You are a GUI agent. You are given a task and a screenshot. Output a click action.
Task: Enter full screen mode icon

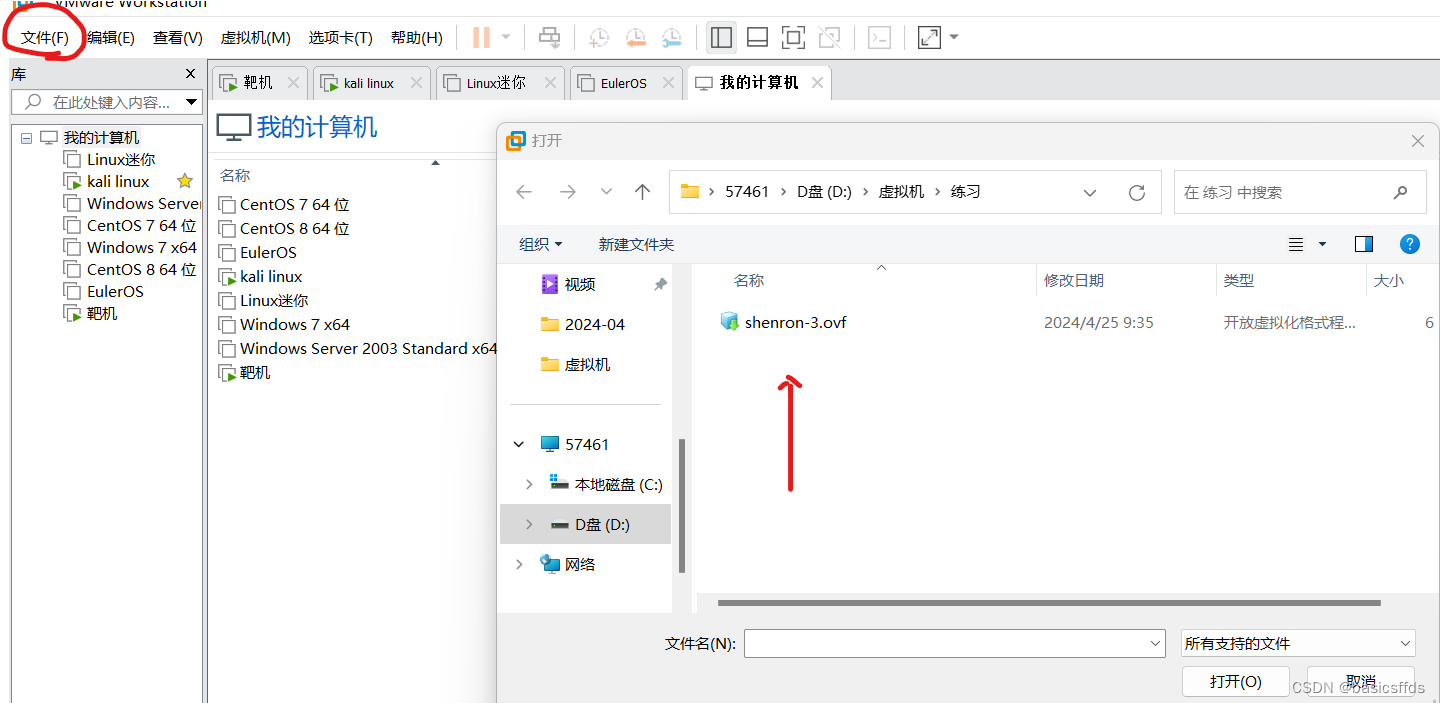pyautogui.click(x=793, y=38)
